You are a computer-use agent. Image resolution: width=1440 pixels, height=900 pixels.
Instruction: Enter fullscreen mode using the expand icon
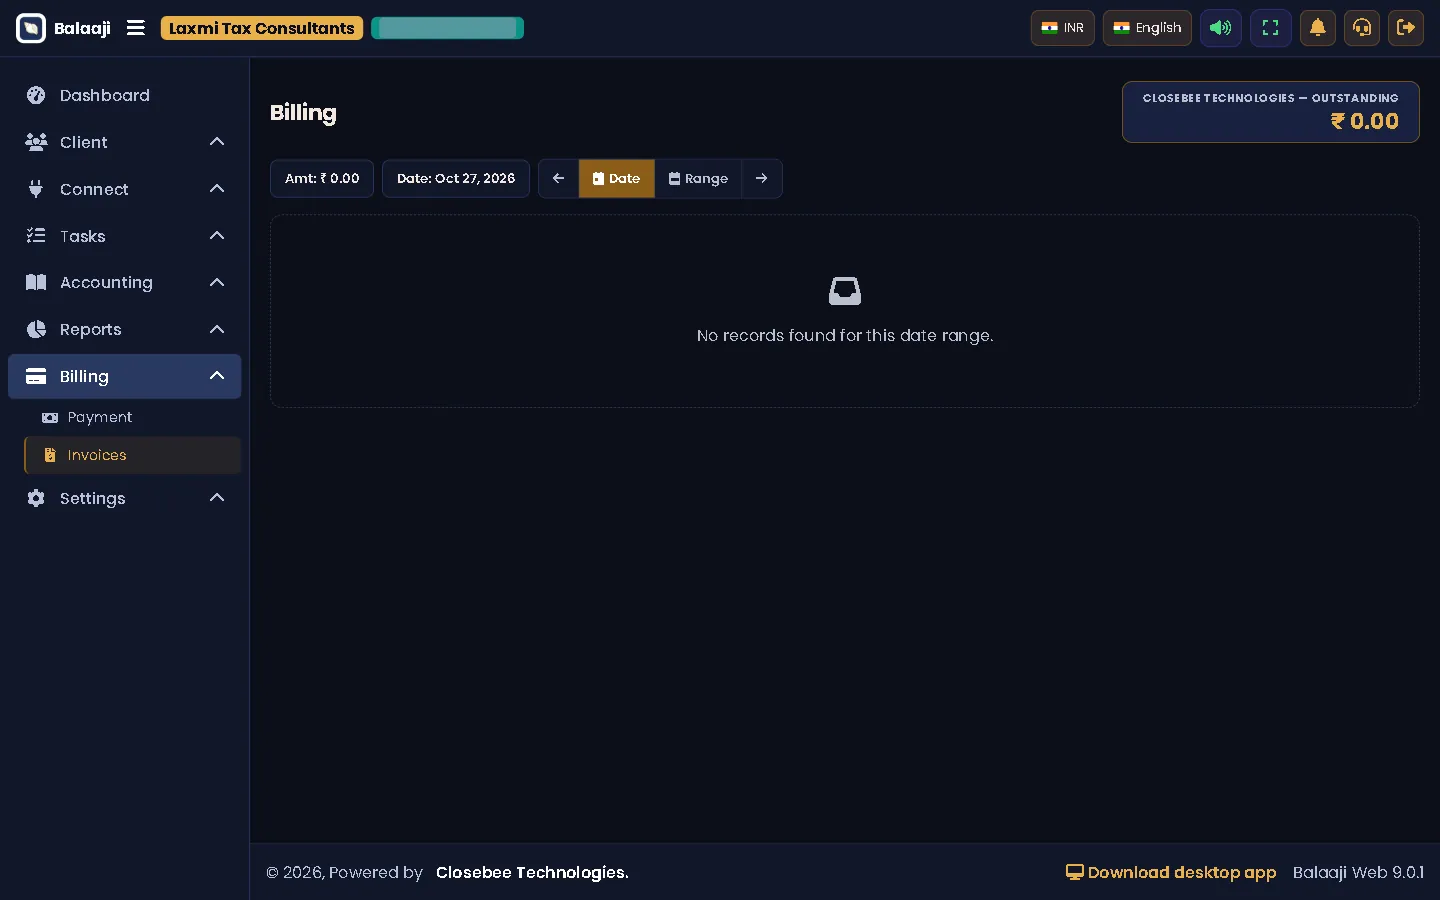[1270, 28]
